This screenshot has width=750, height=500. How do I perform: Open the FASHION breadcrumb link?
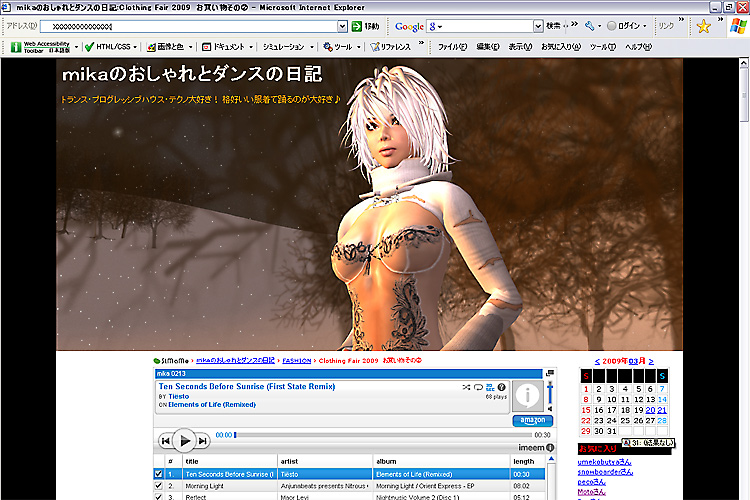click(297, 361)
